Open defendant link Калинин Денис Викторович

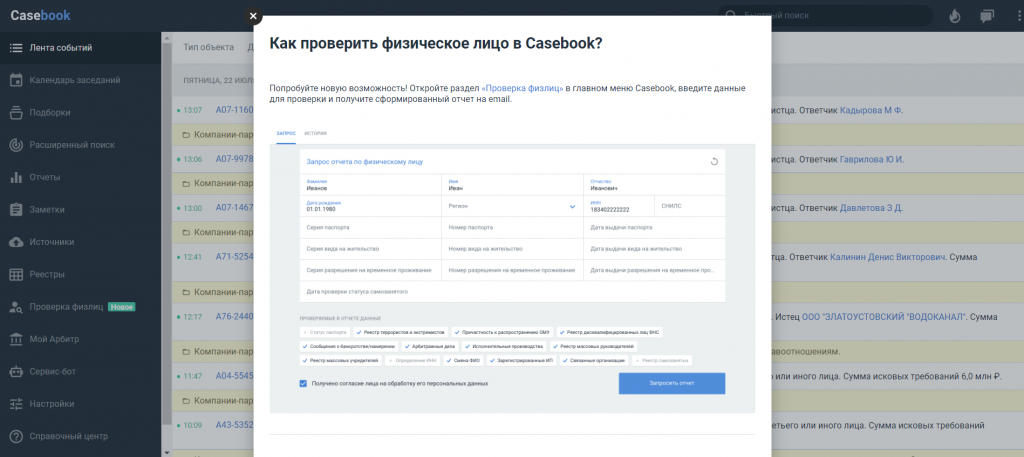coord(888,257)
